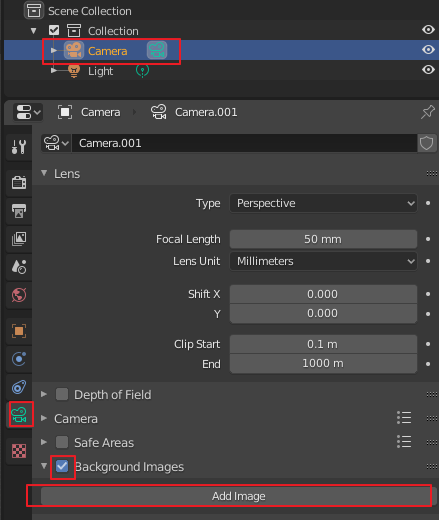The height and width of the screenshot is (520, 439).
Task: Animate Lens Unit via its dot
Action: click(x=428, y=261)
